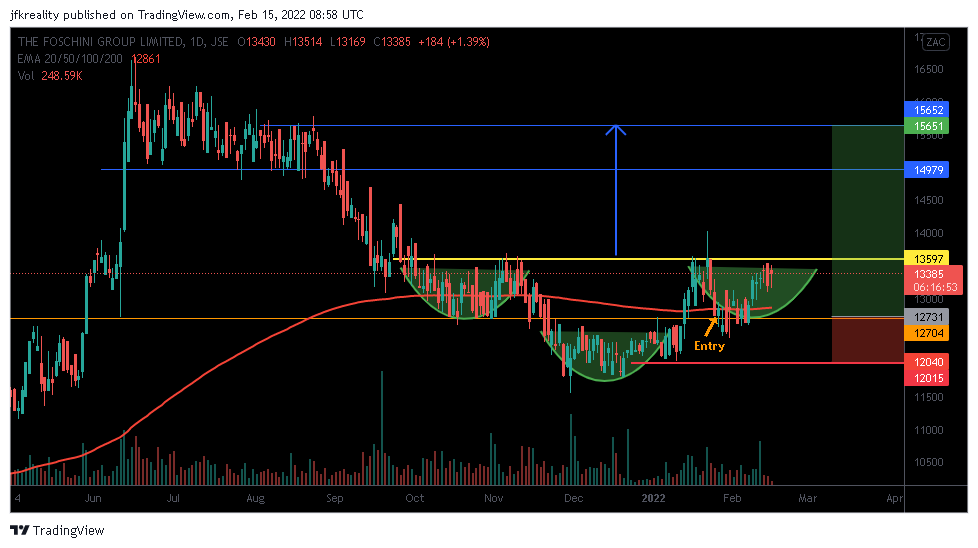Click the Jul date axis label
978x548 pixels.
173,498
